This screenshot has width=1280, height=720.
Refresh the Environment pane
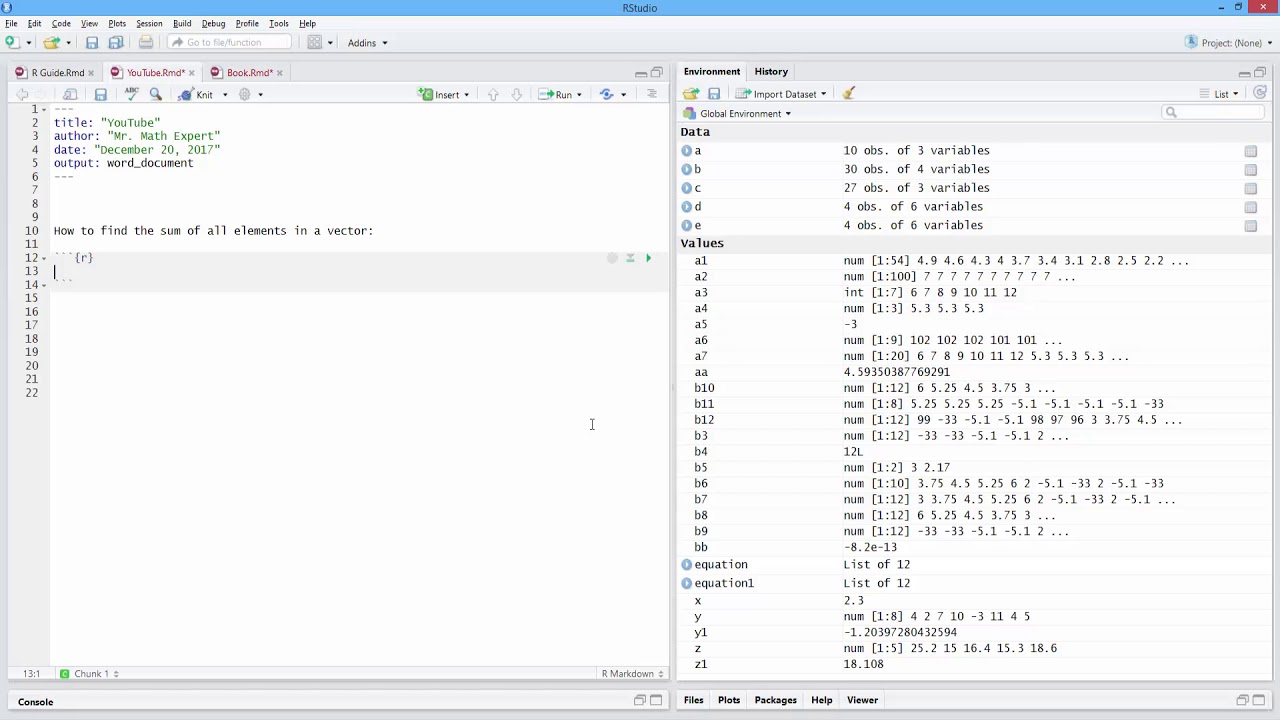tap(1260, 93)
